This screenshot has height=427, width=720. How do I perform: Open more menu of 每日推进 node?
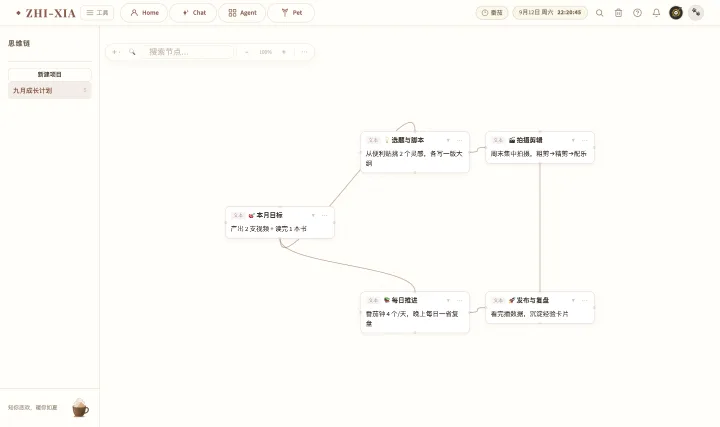(x=460, y=300)
